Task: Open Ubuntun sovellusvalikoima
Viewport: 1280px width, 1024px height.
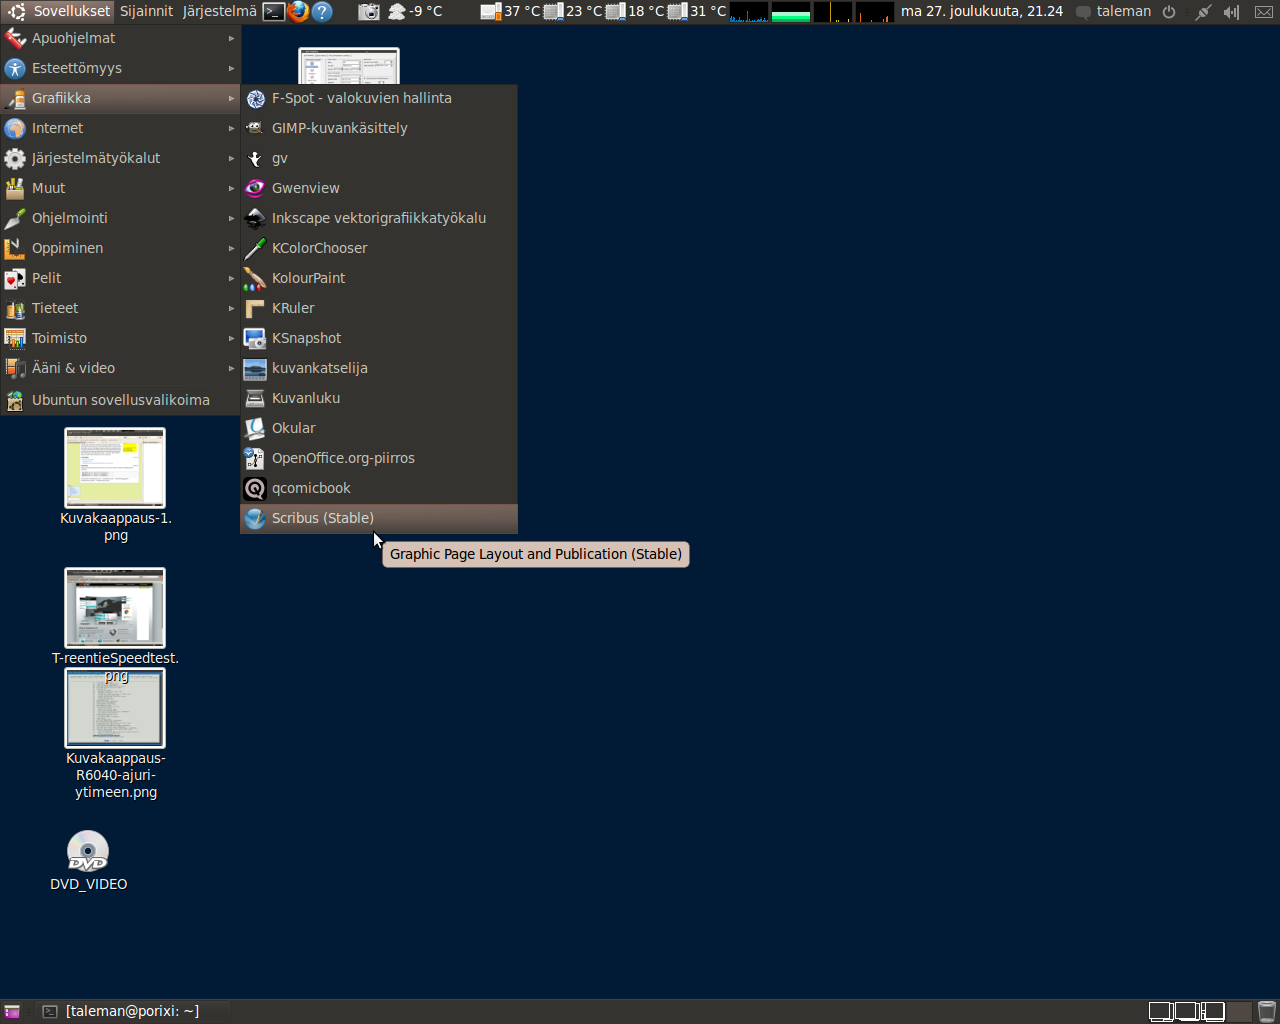Action: (x=120, y=400)
